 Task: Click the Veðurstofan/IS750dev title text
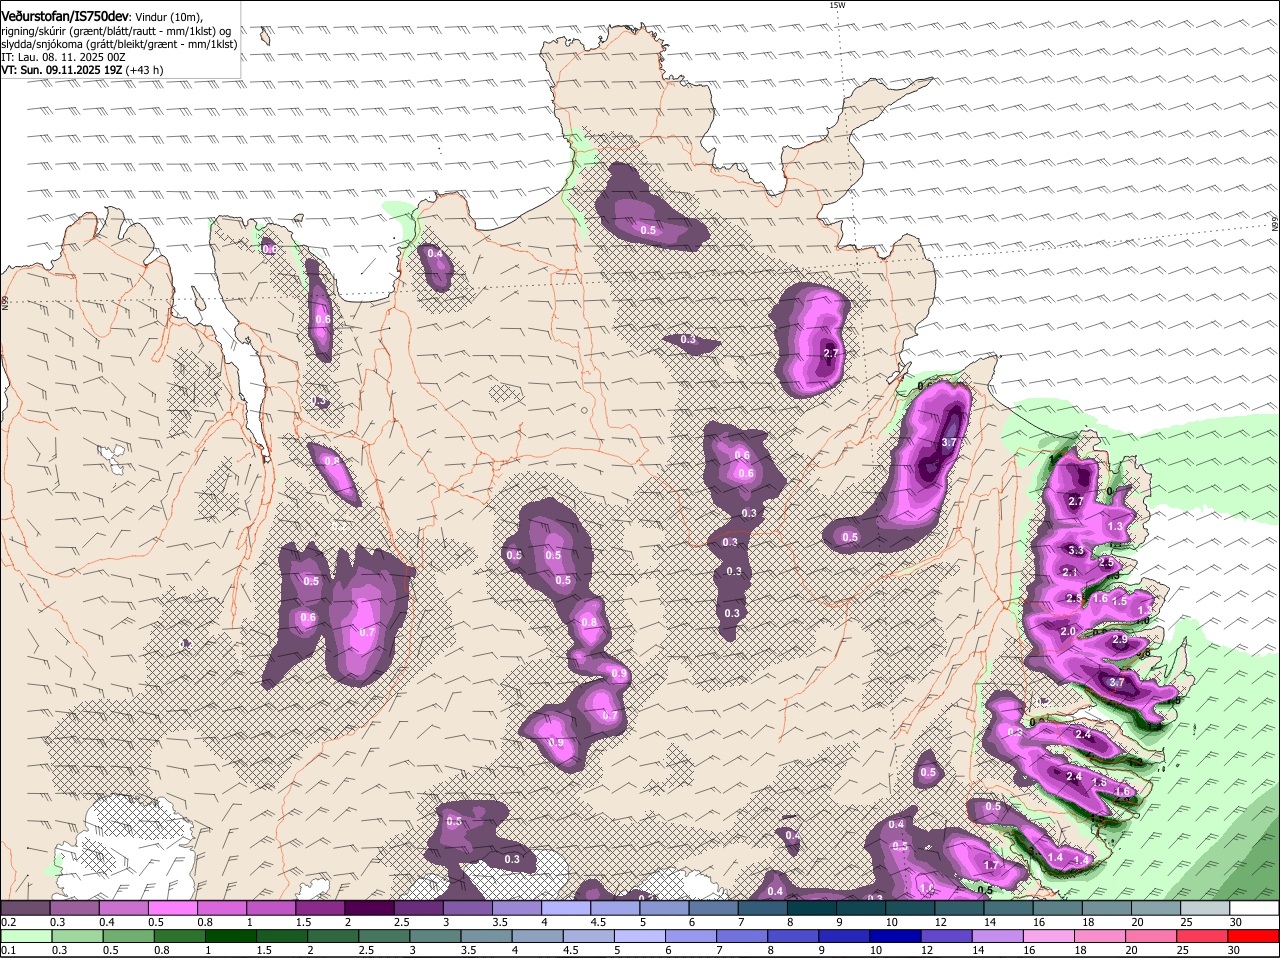tap(65, 15)
